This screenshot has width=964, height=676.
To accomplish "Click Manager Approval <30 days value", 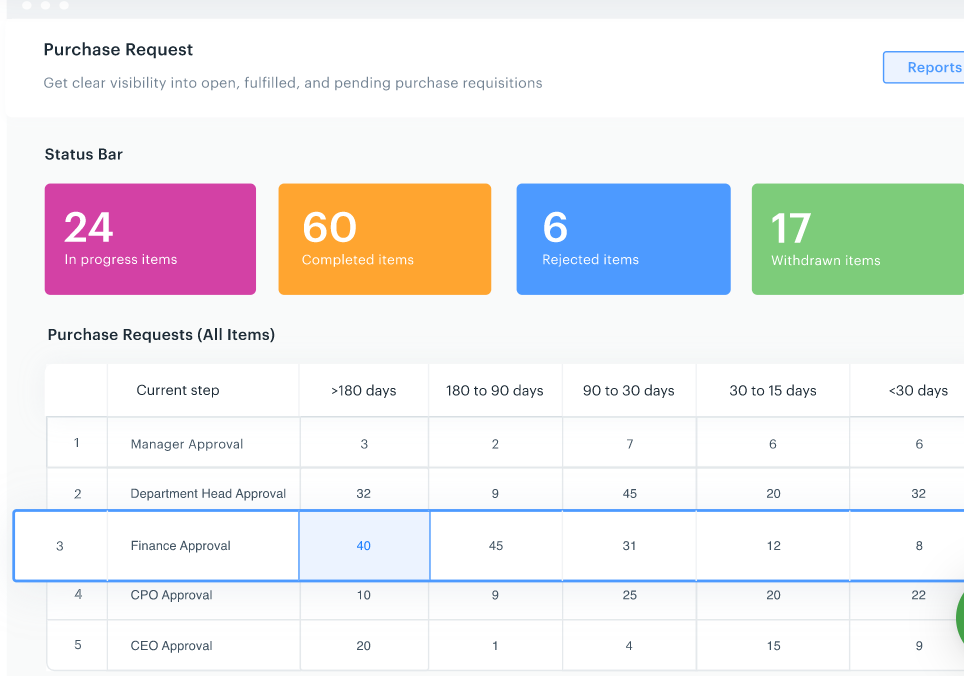I will click(x=919, y=444).
